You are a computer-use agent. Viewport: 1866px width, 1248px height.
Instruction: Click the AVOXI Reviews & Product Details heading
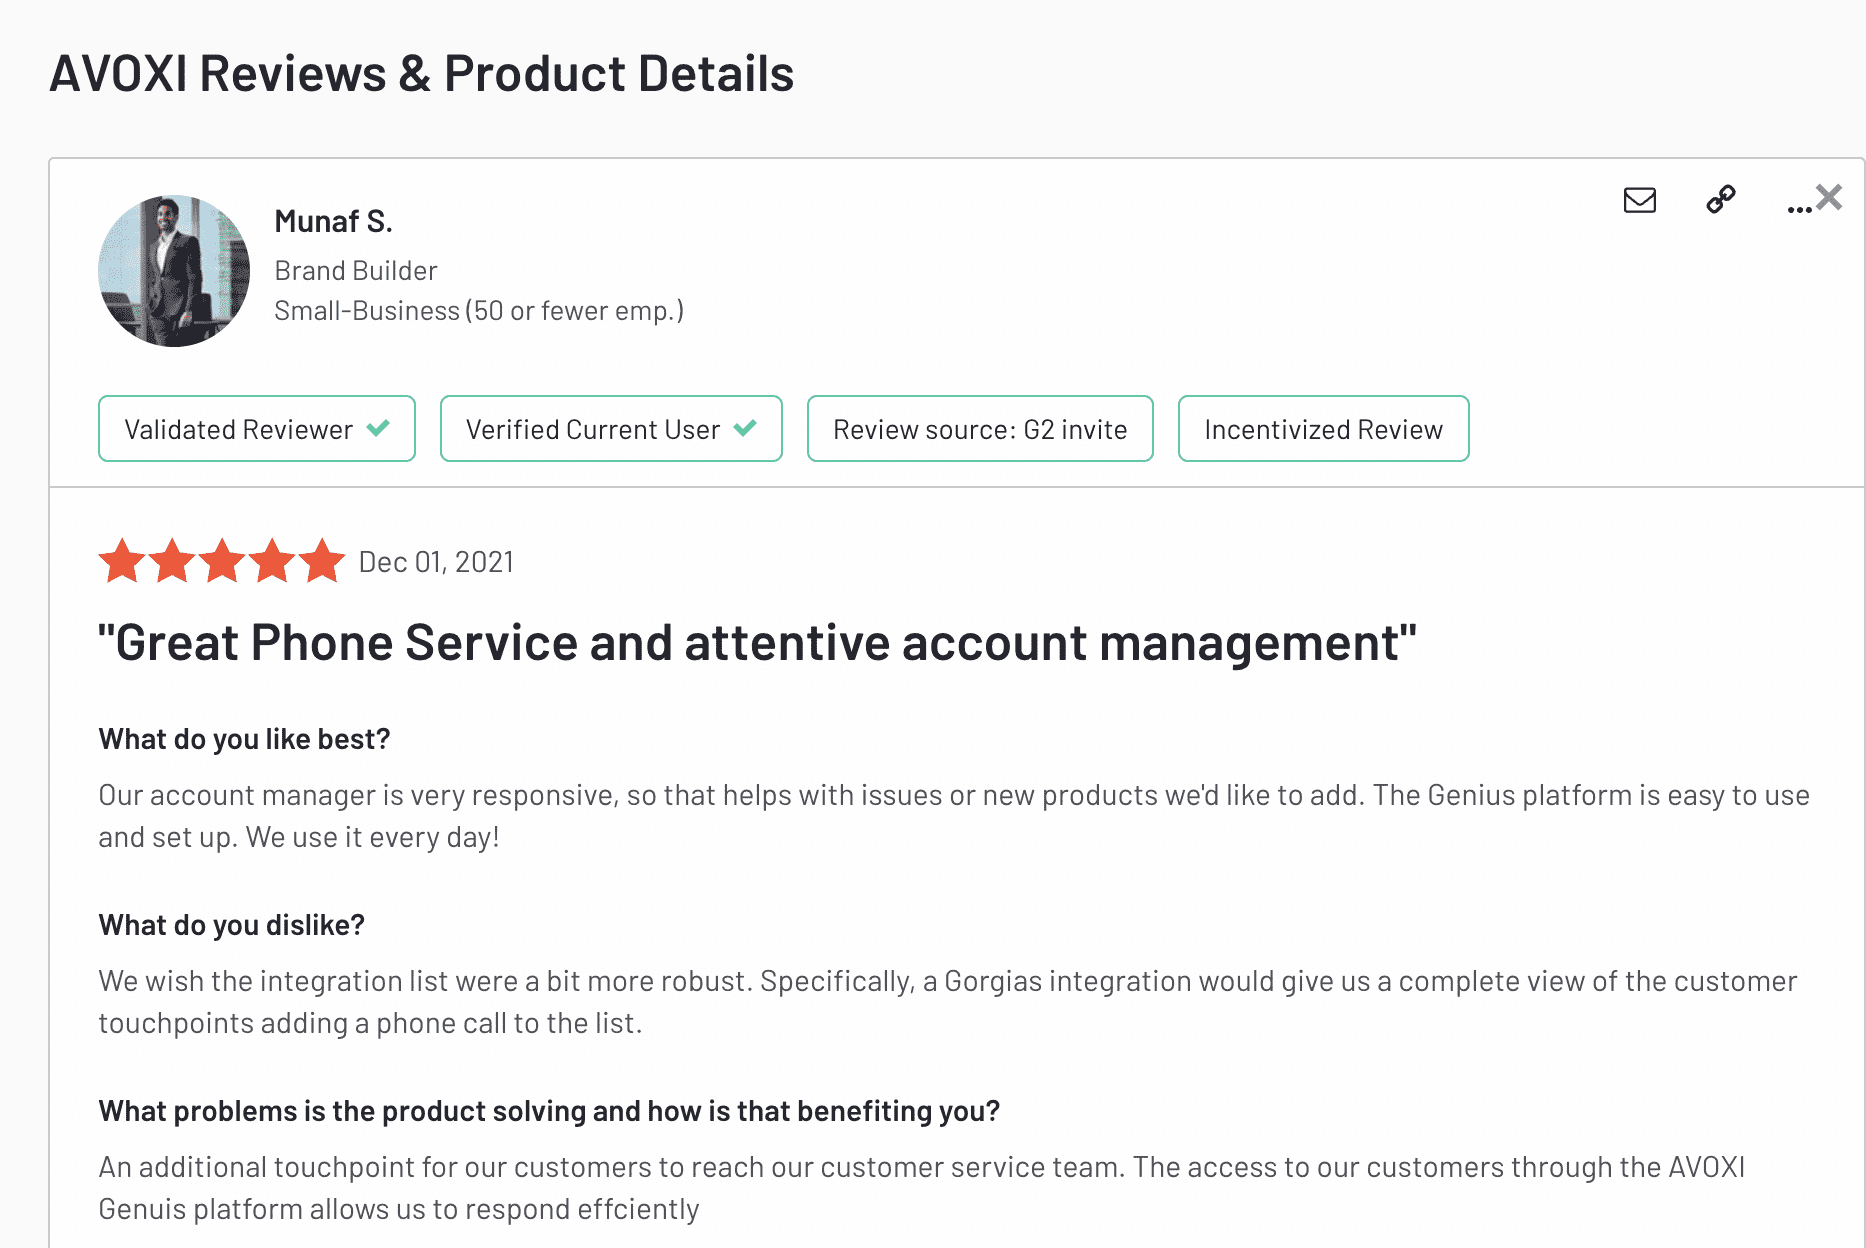pyautogui.click(x=422, y=73)
